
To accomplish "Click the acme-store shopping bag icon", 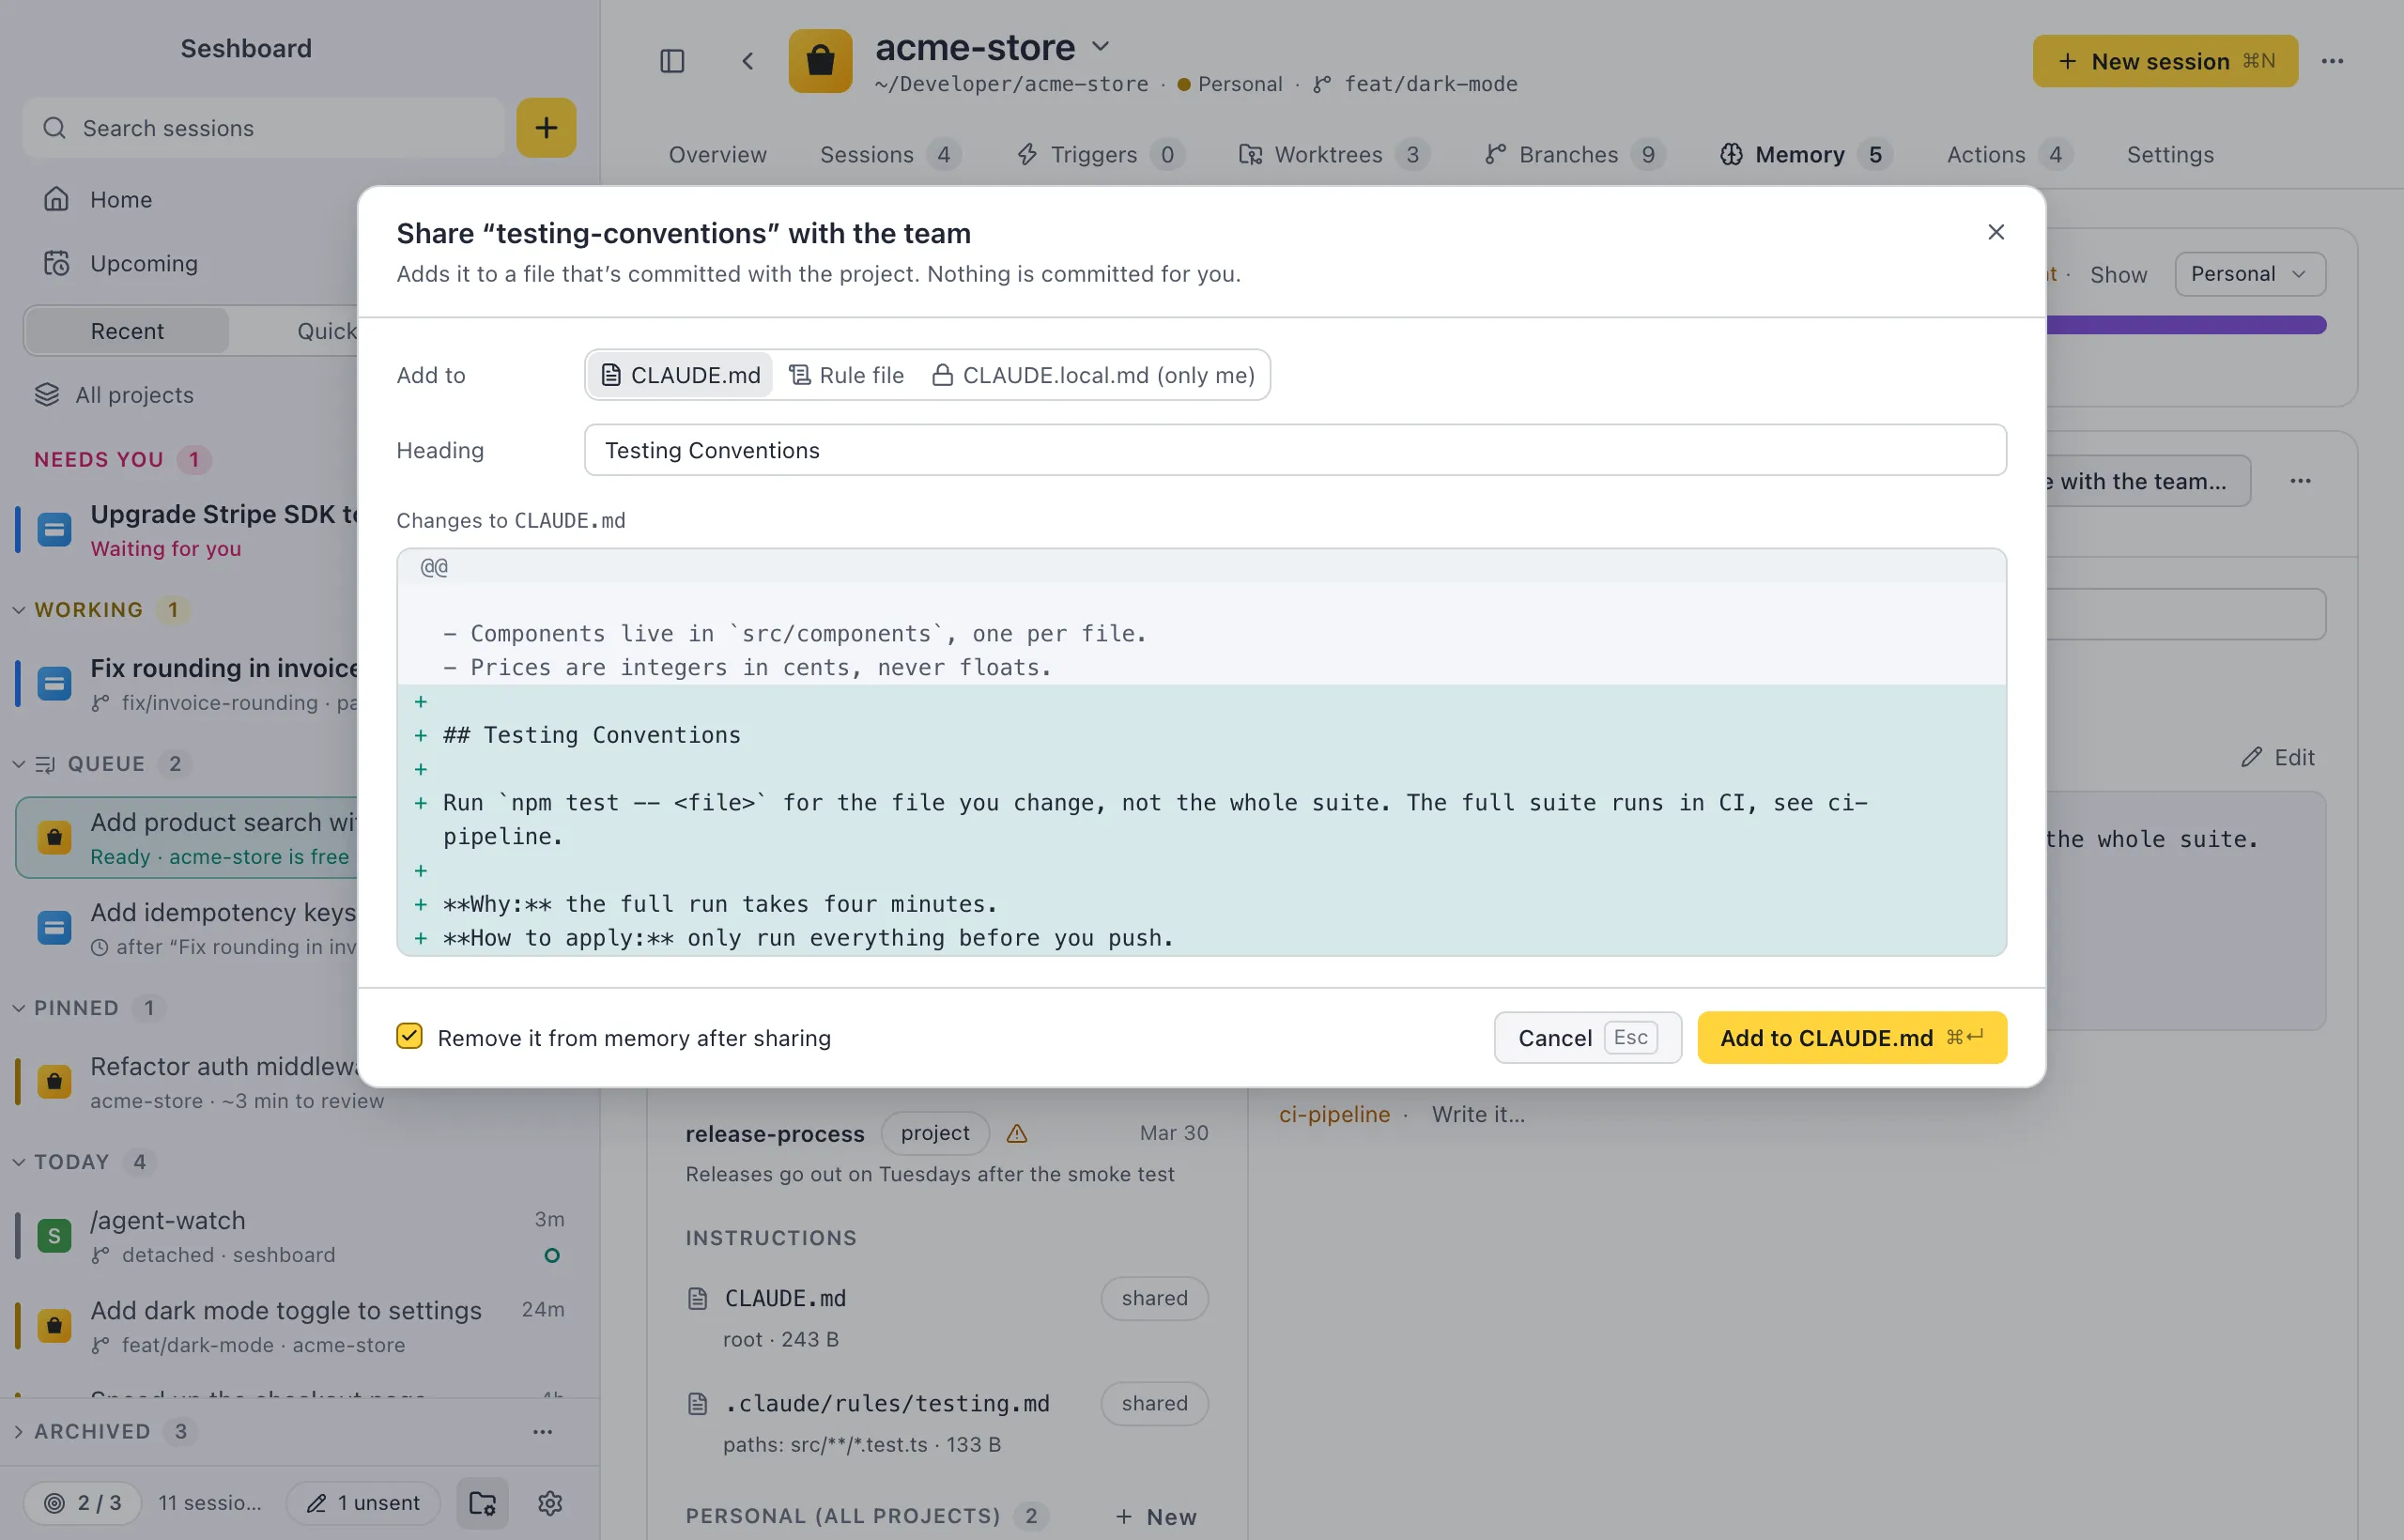I will [x=820, y=61].
